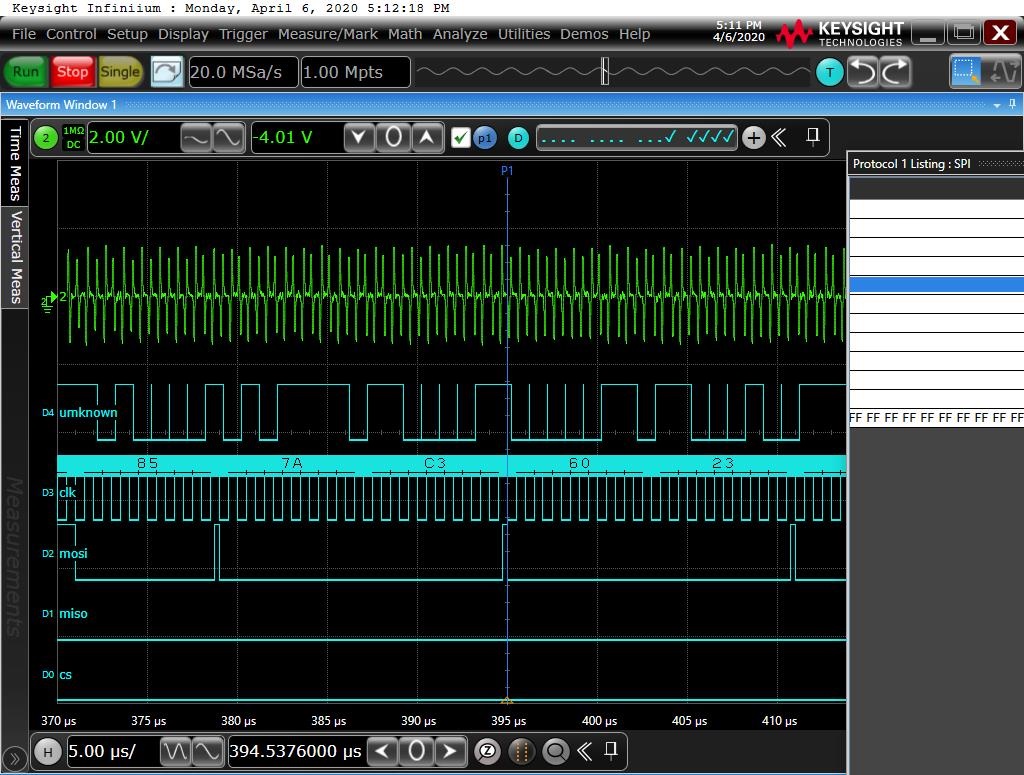1024x775 pixels.
Task: Click the horizontal H button
Action: tap(47, 751)
